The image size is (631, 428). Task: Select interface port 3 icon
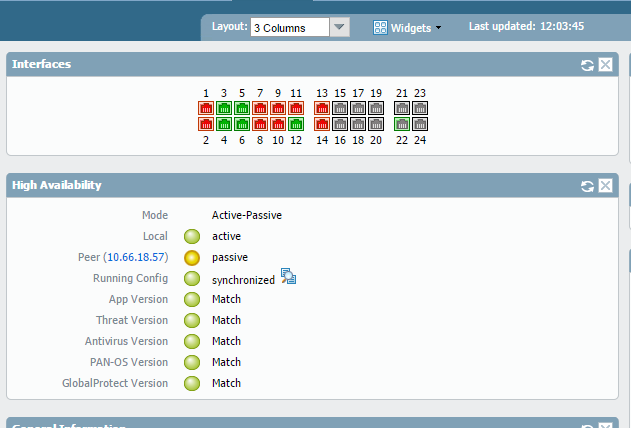pos(224,108)
